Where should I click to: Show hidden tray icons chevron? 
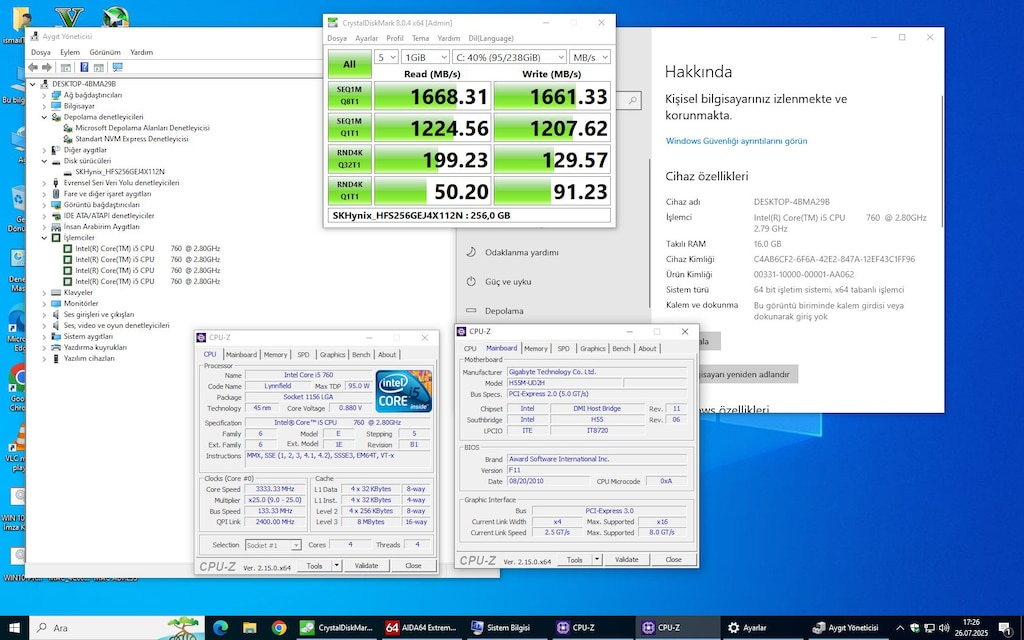pyautogui.click(x=900, y=628)
